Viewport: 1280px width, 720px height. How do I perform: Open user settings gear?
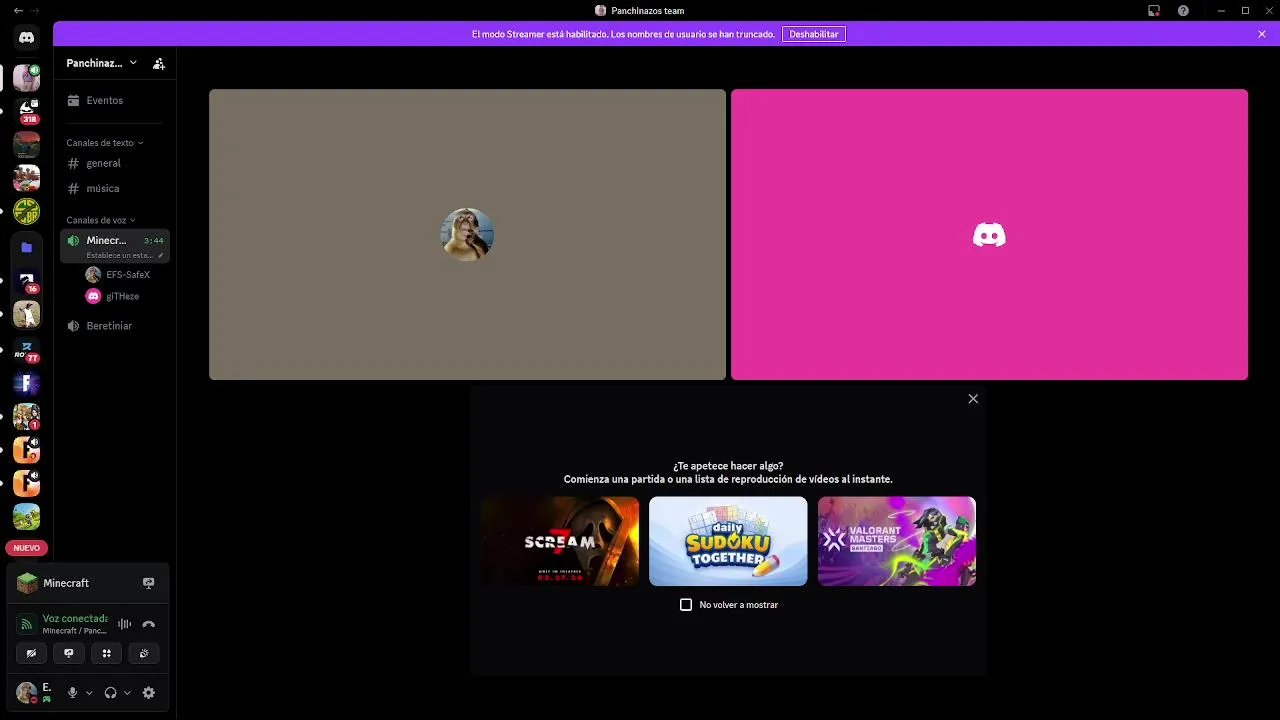[149, 692]
